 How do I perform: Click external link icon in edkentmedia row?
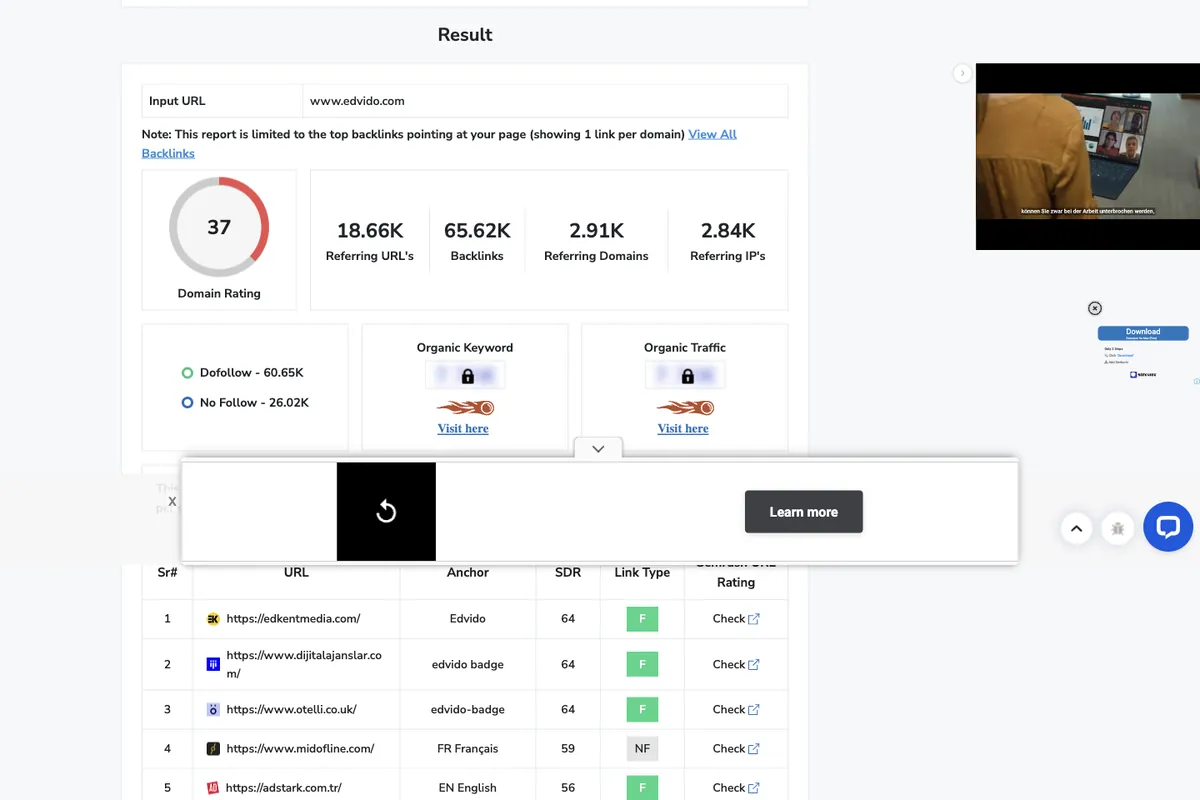(754, 619)
